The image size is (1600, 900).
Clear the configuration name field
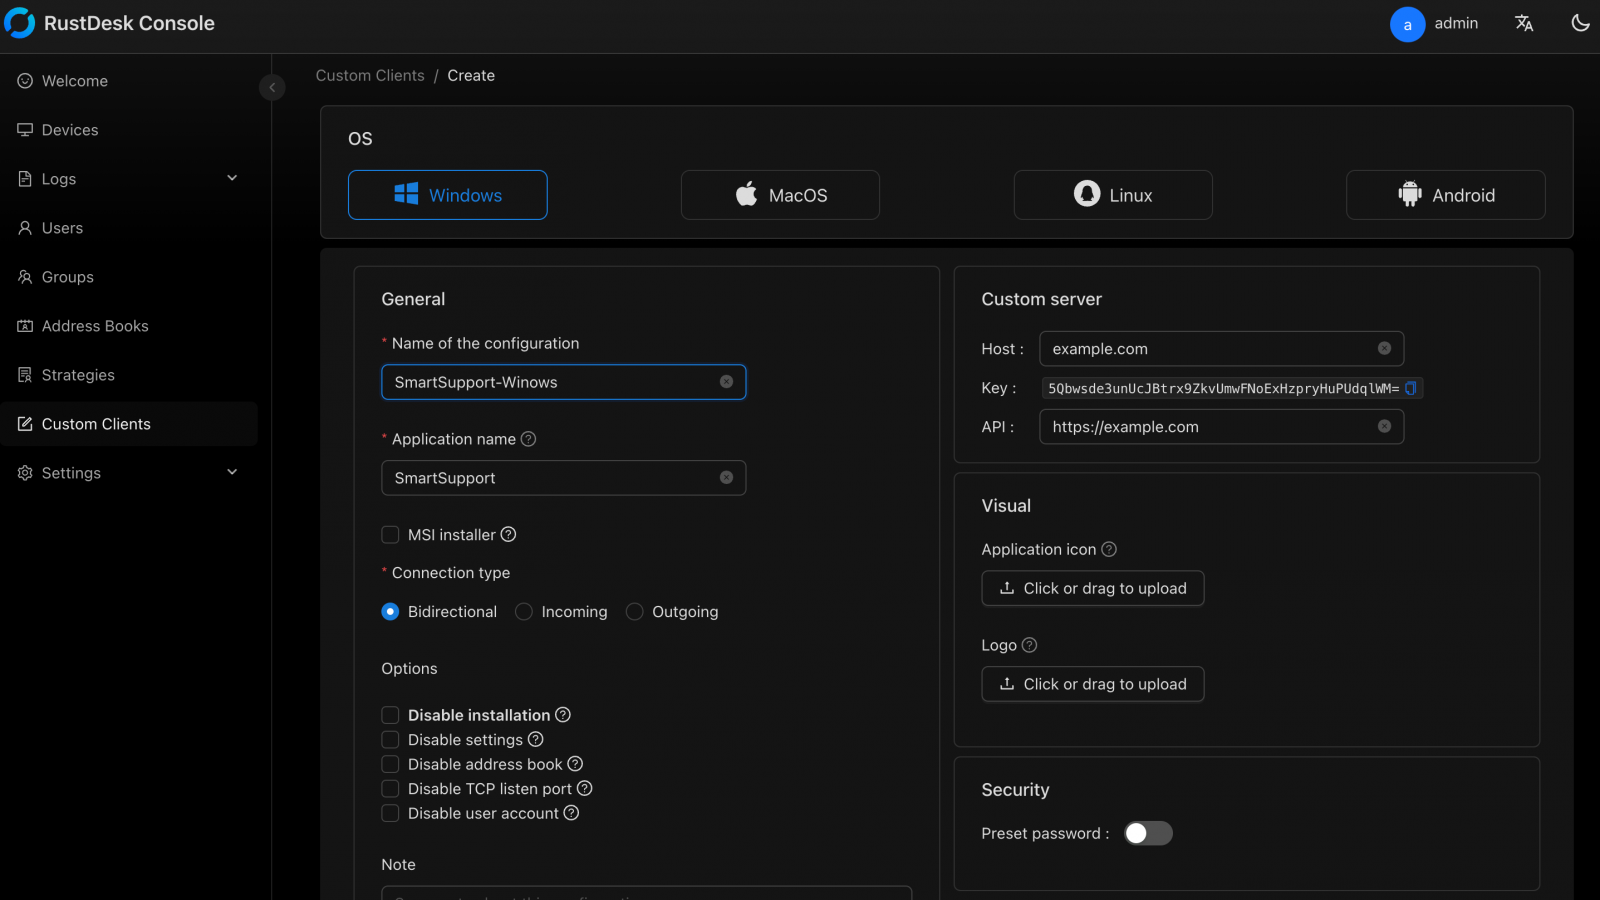pos(726,382)
